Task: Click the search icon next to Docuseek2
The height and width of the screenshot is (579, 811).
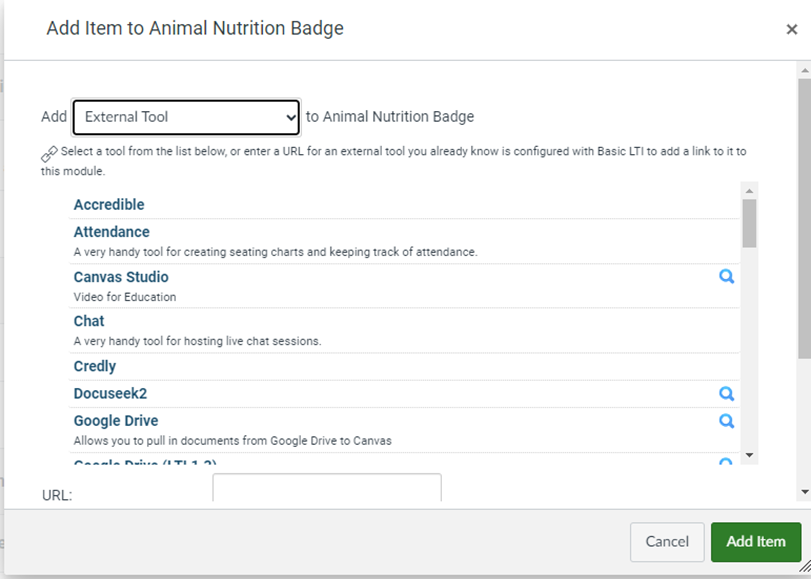Action: (x=726, y=394)
